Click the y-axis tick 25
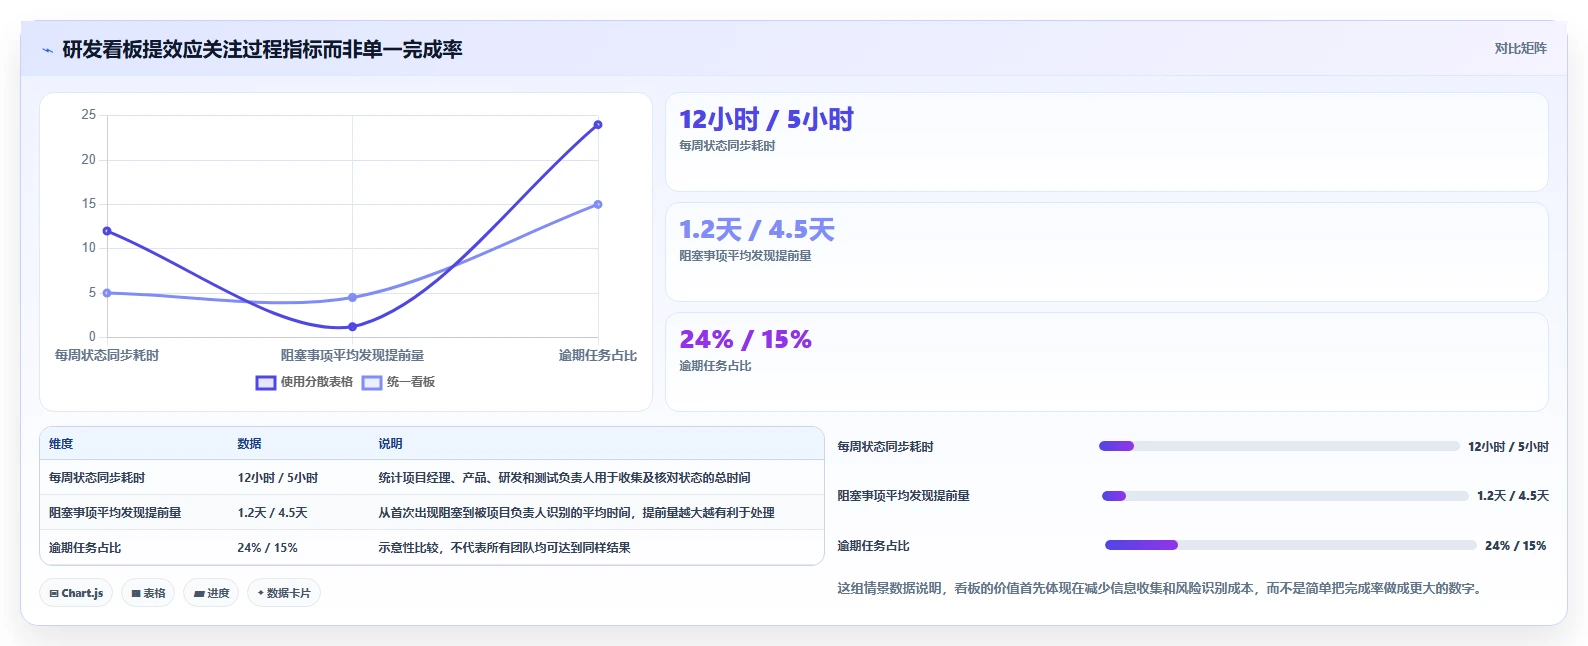 point(89,115)
